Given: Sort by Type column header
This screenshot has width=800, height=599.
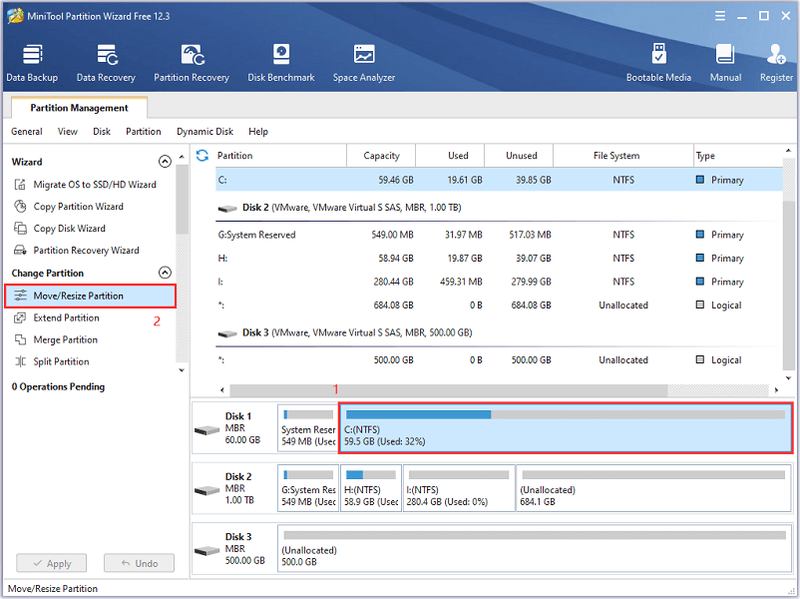Looking at the screenshot, I should (738, 156).
